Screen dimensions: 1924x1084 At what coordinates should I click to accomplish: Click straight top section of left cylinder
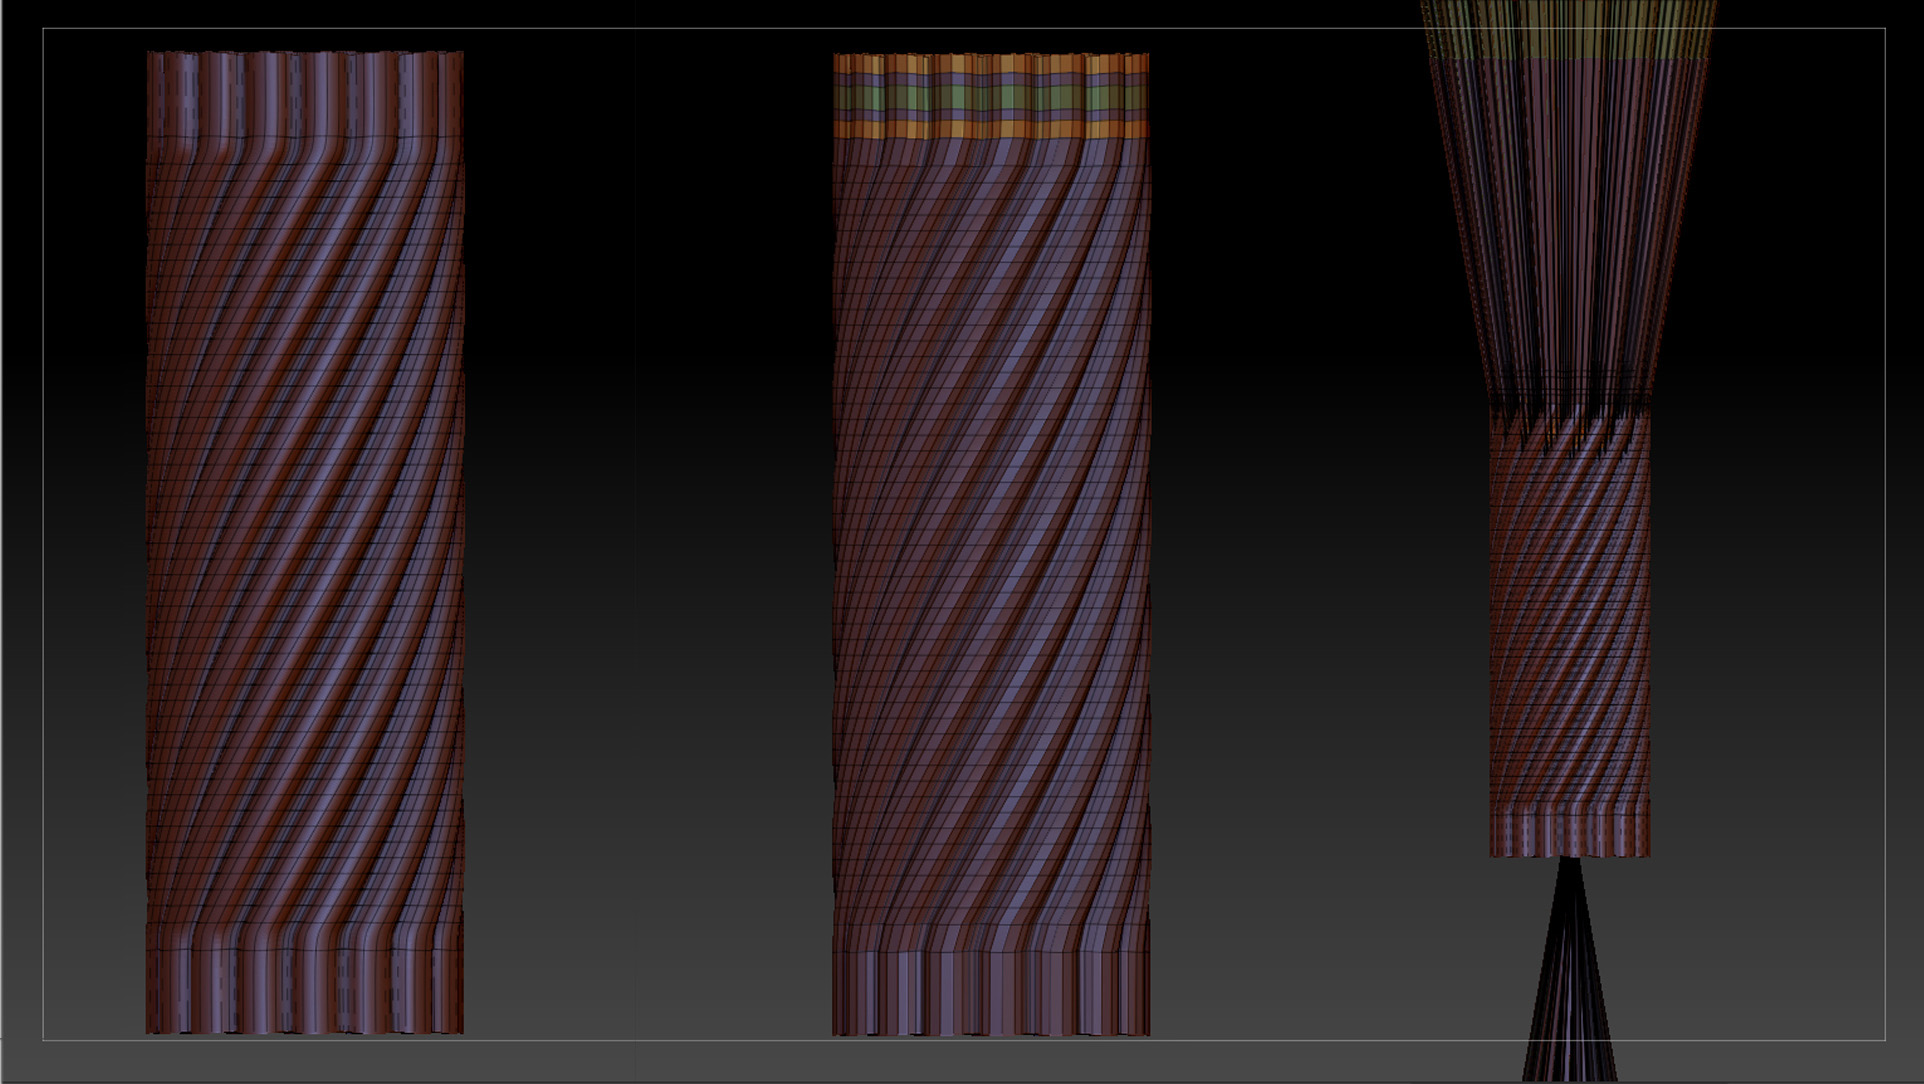(305, 95)
